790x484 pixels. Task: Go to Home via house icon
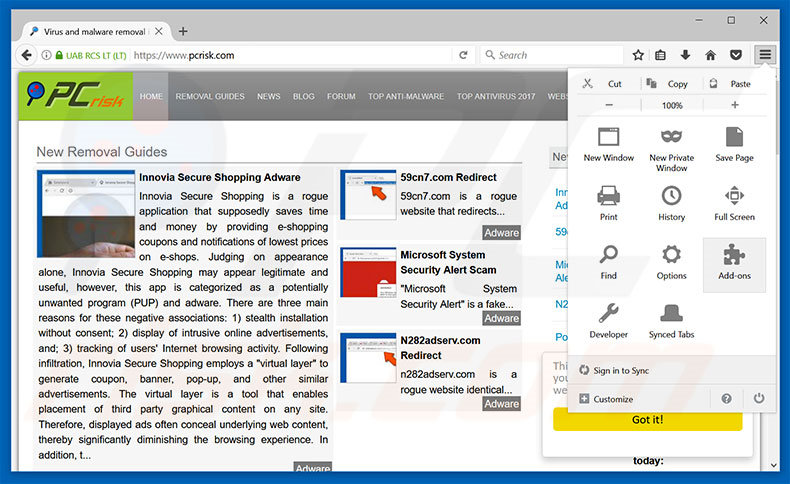710,55
